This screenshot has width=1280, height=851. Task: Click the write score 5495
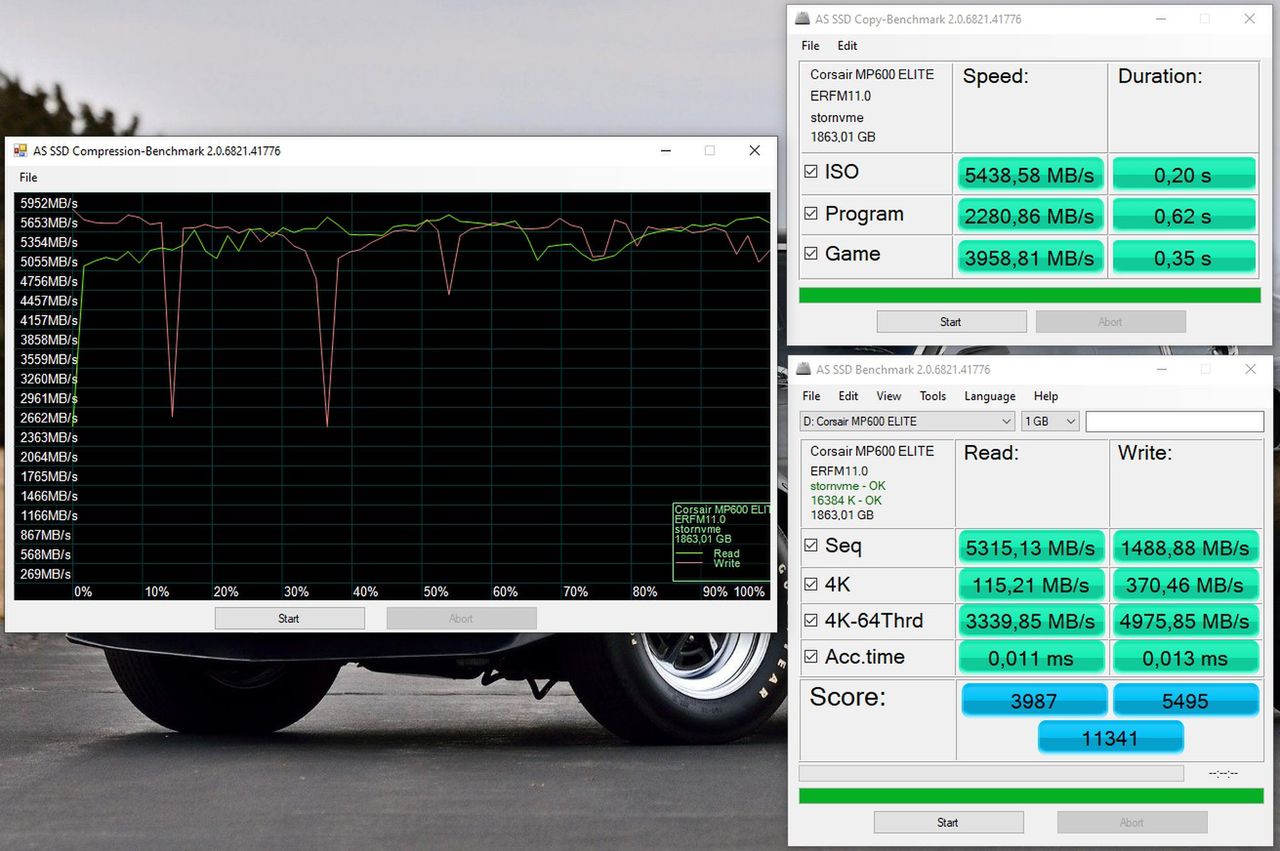(1185, 701)
